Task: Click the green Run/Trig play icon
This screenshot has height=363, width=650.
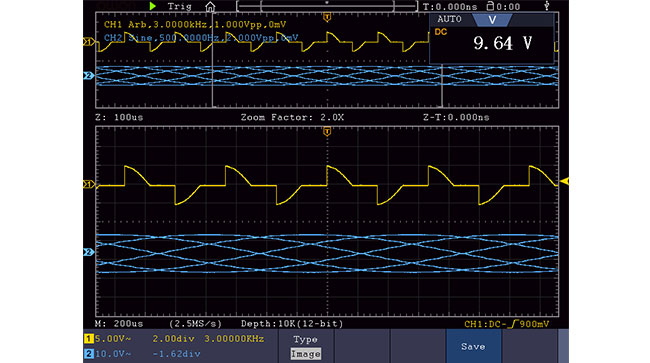Action: pyautogui.click(x=153, y=6)
